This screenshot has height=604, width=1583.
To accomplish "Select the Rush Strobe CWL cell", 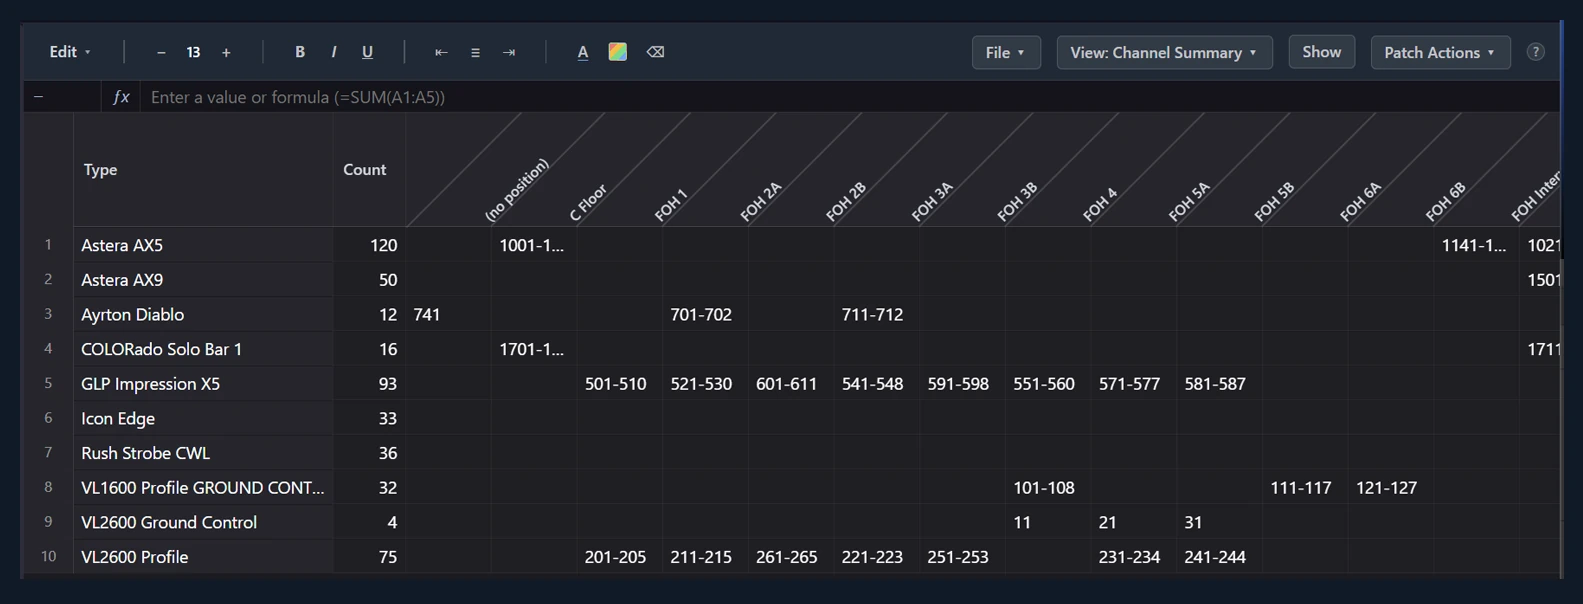I will (203, 453).
